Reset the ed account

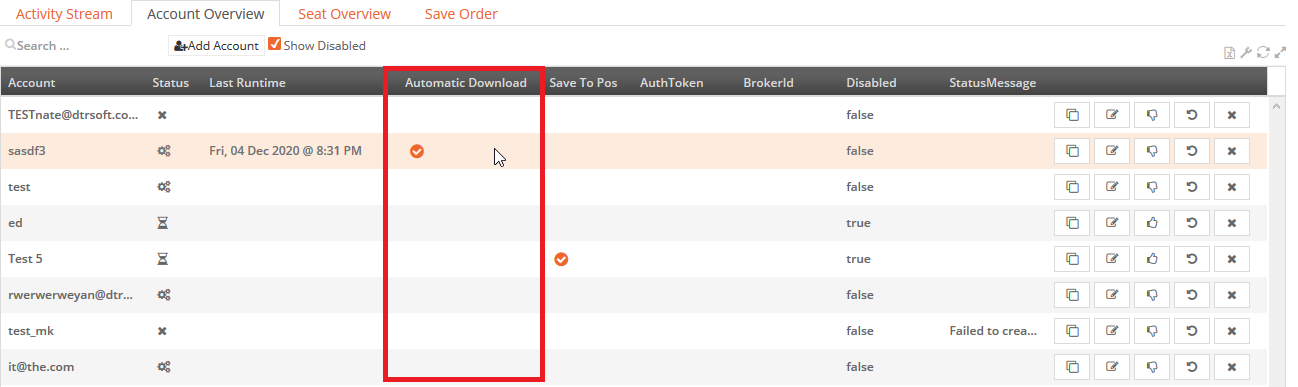coord(1192,223)
